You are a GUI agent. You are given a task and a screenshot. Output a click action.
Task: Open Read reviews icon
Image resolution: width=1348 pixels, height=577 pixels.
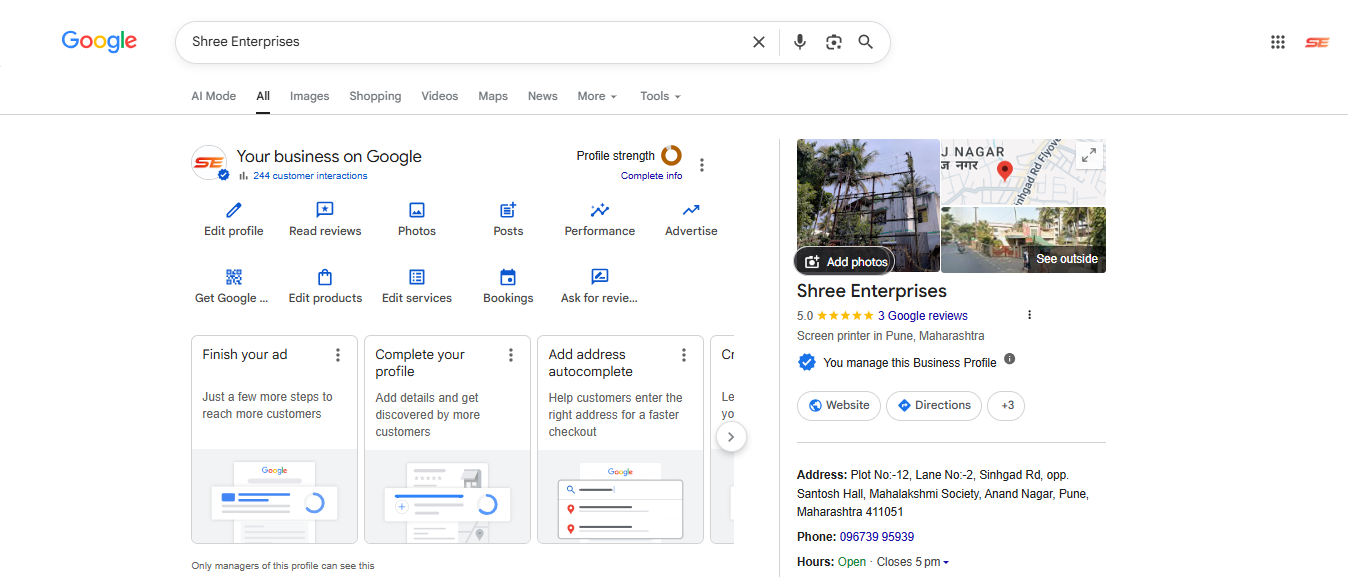pos(325,210)
